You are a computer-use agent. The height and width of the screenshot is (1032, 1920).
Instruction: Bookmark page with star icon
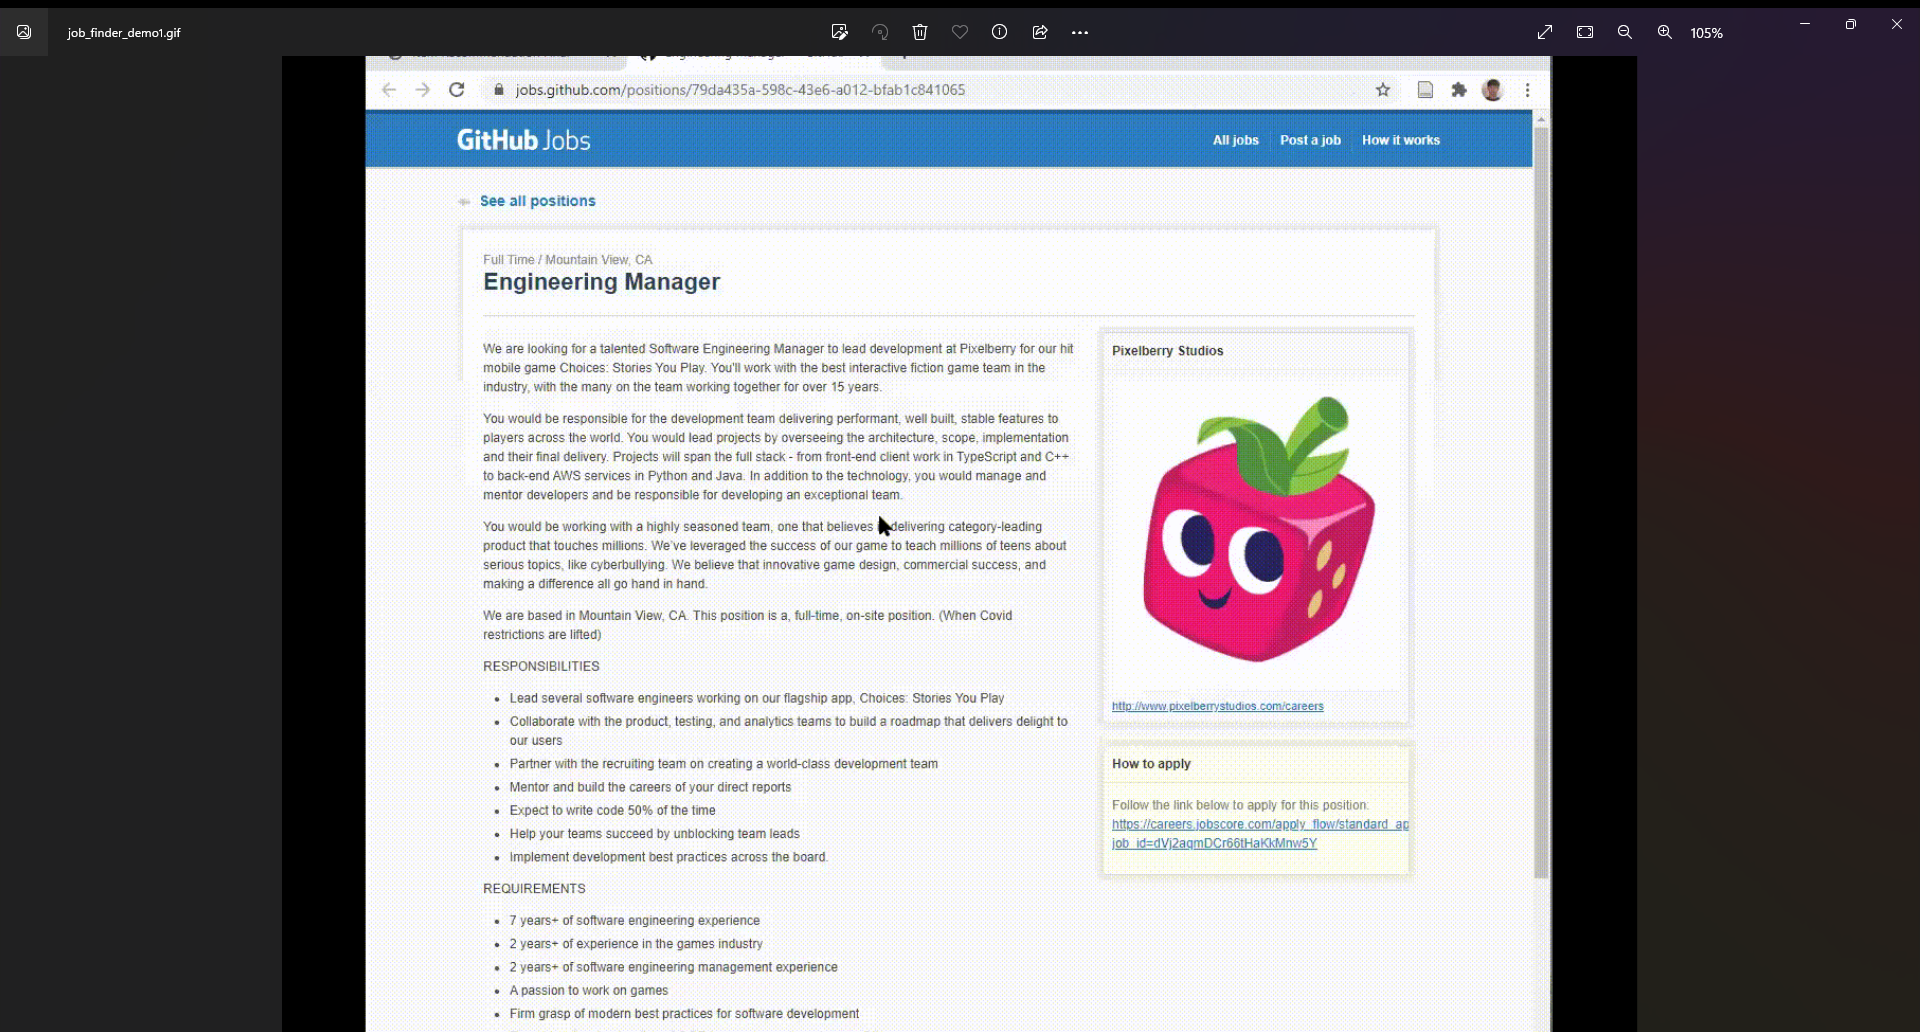tap(1383, 90)
